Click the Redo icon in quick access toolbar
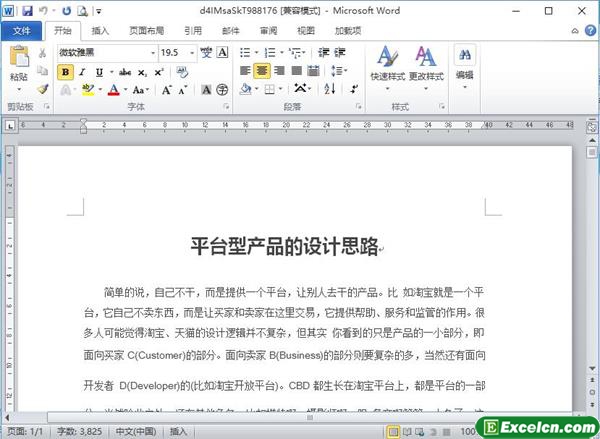This screenshot has height=439, width=600. coord(67,11)
